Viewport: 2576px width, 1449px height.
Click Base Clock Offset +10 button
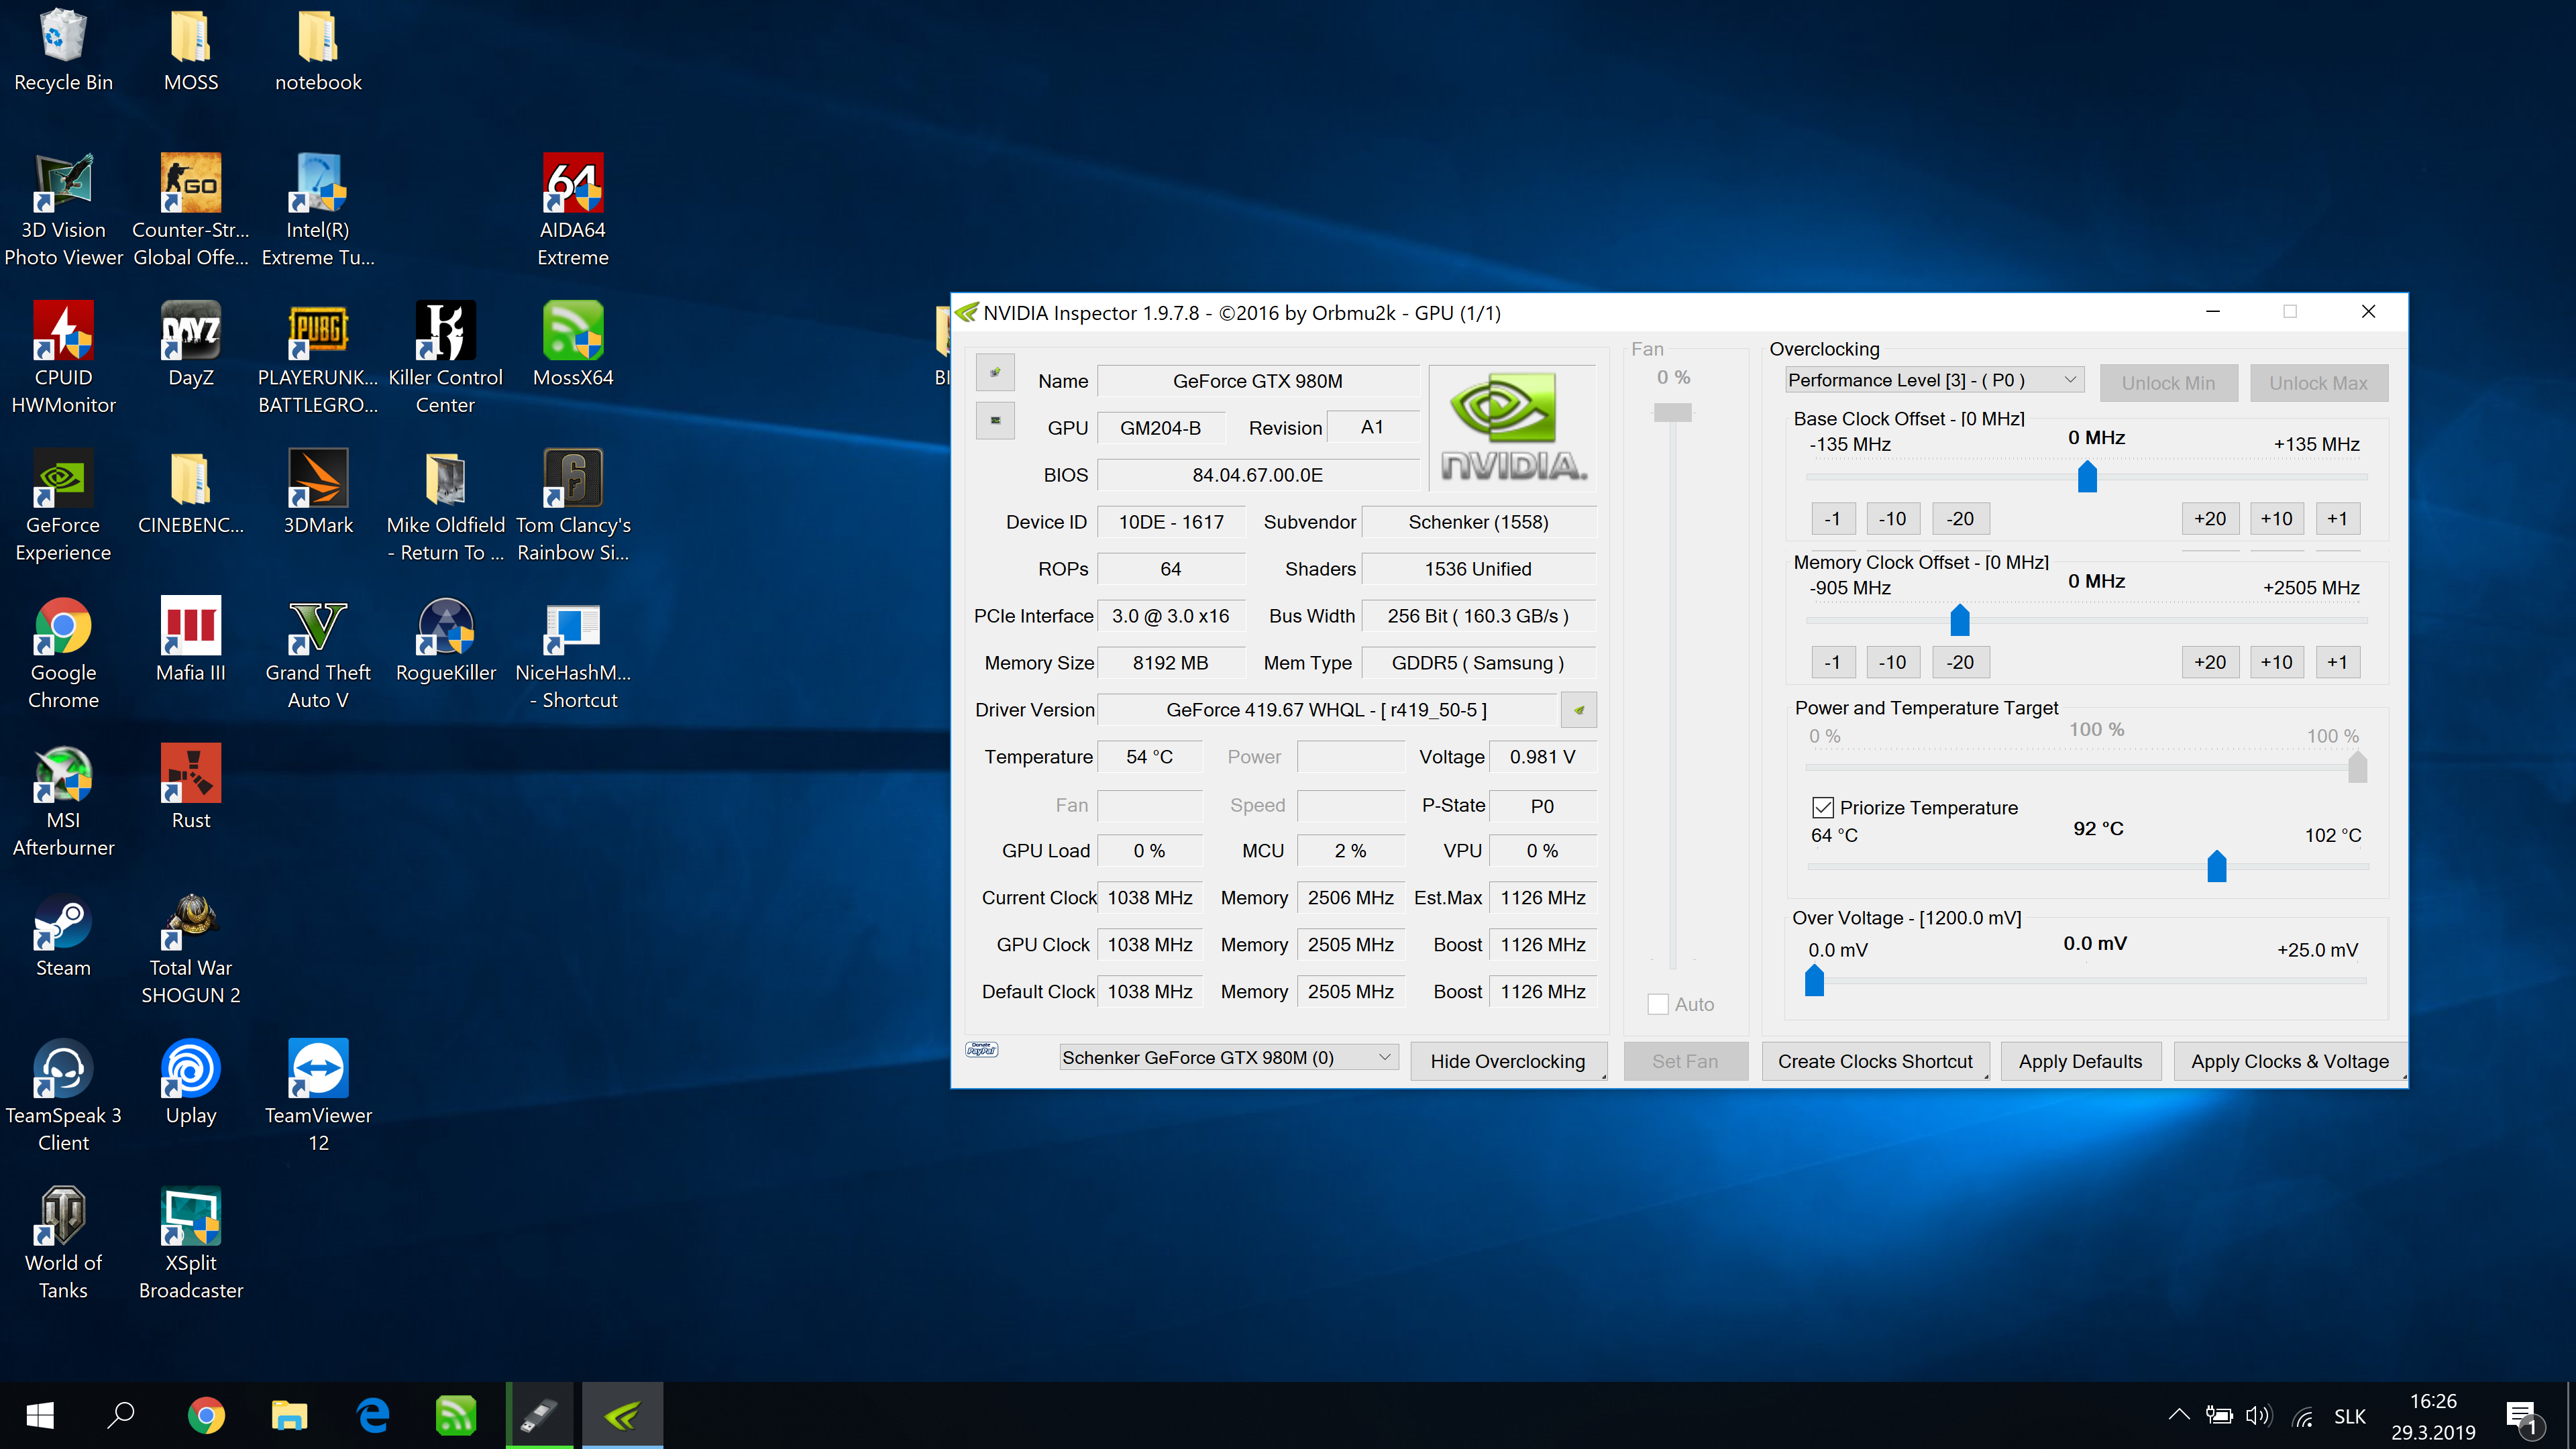coord(2276,518)
